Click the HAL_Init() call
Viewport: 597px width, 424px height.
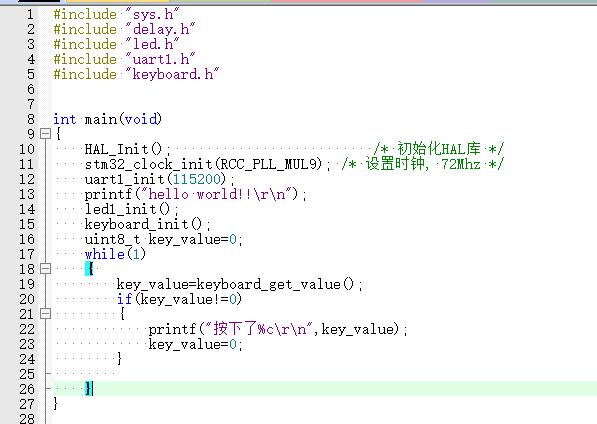pyautogui.click(x=128, y=149)
